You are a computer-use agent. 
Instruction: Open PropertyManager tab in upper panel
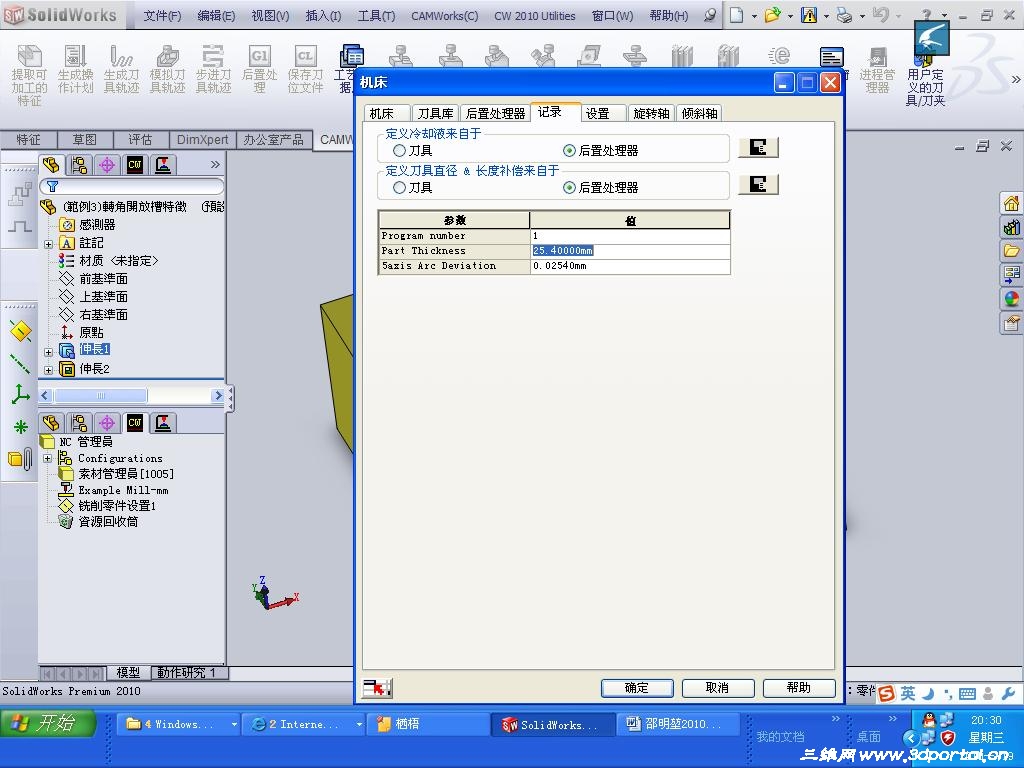pyautogui.click(x=79, y=165)
